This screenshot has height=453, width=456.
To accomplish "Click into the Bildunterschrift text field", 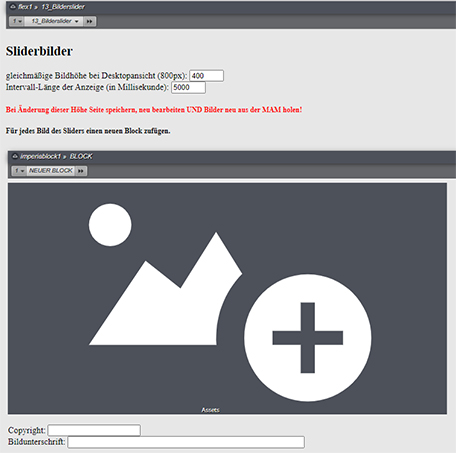I will [x=186, y=442].
